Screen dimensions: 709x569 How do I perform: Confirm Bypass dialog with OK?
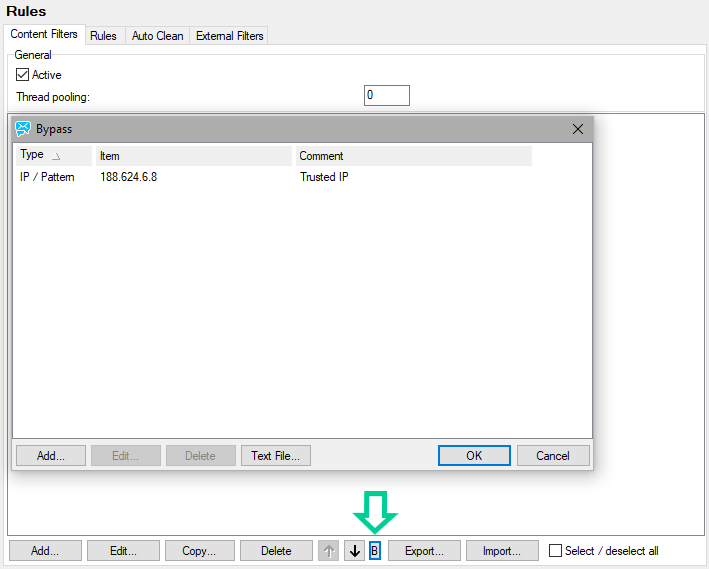click(474, 455)
